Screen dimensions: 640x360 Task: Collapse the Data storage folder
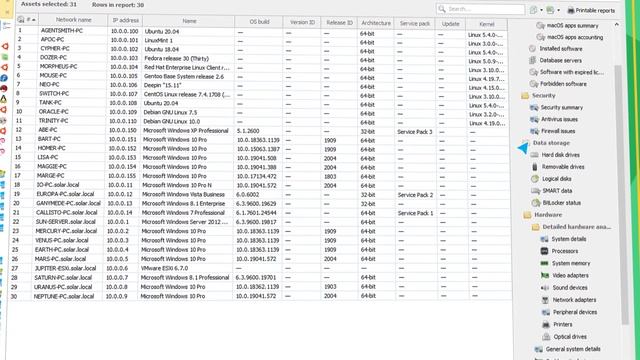(526, 143)
